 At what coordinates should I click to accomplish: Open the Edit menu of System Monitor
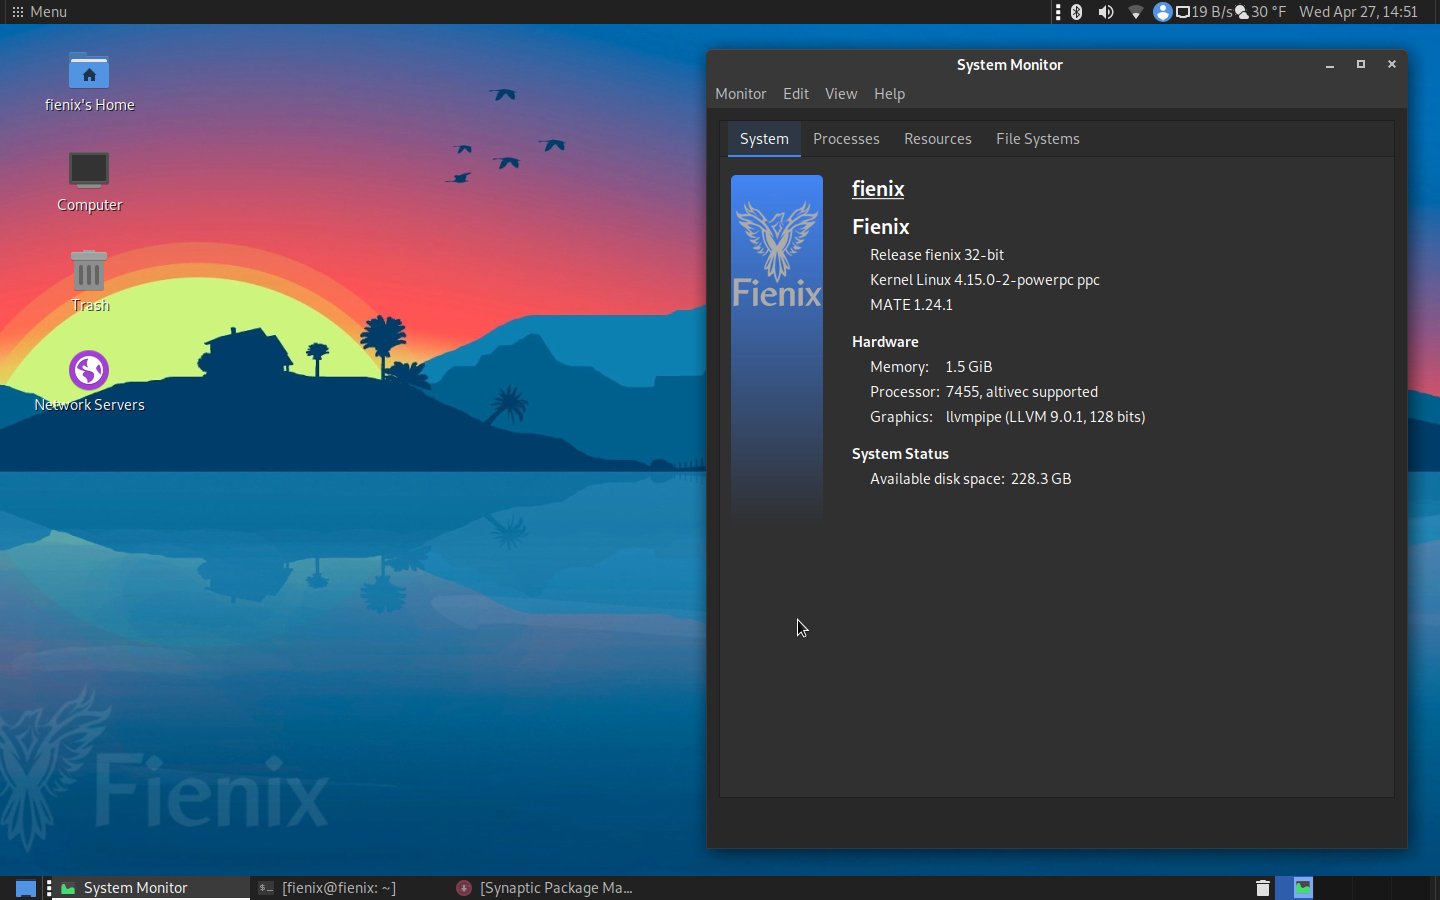(796, 93)
